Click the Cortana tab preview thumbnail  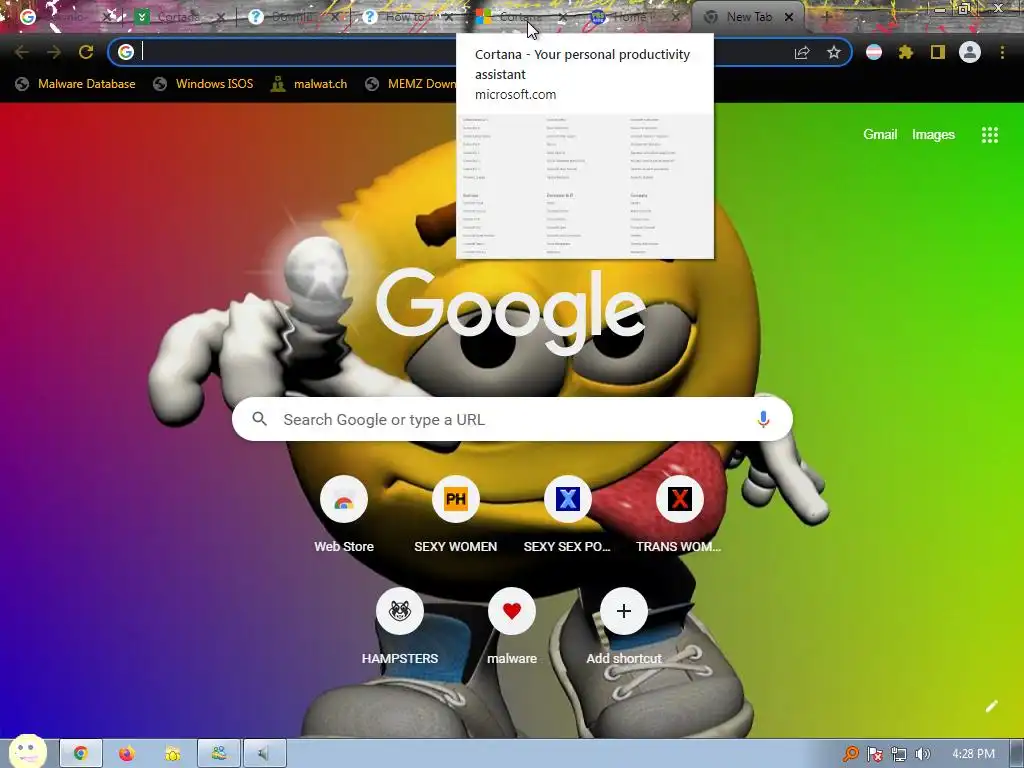tap(584, 186)
